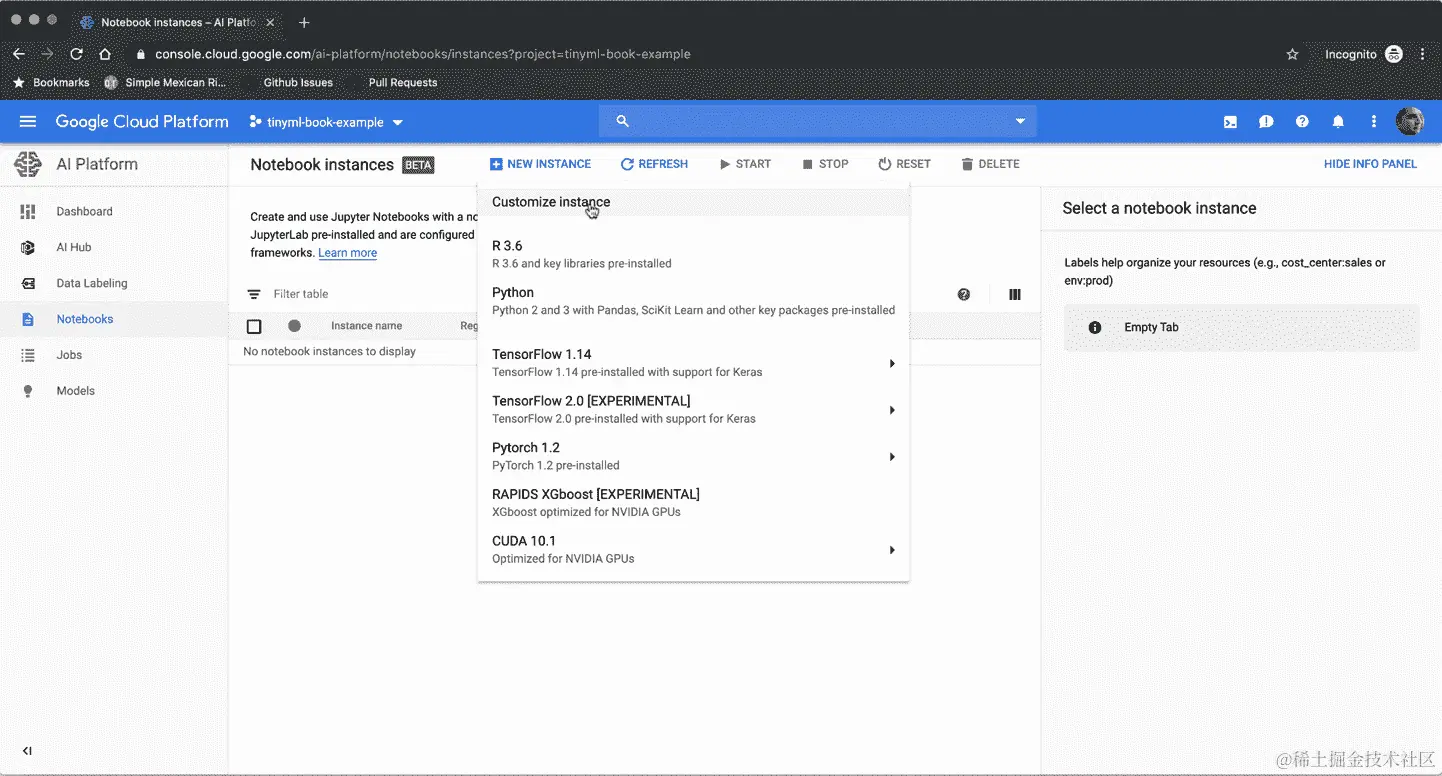Image resolution: width=1442 pixels, height=776 pixels.
Task: Open the three-dot settings menu in header
Action: point(1374,122)
